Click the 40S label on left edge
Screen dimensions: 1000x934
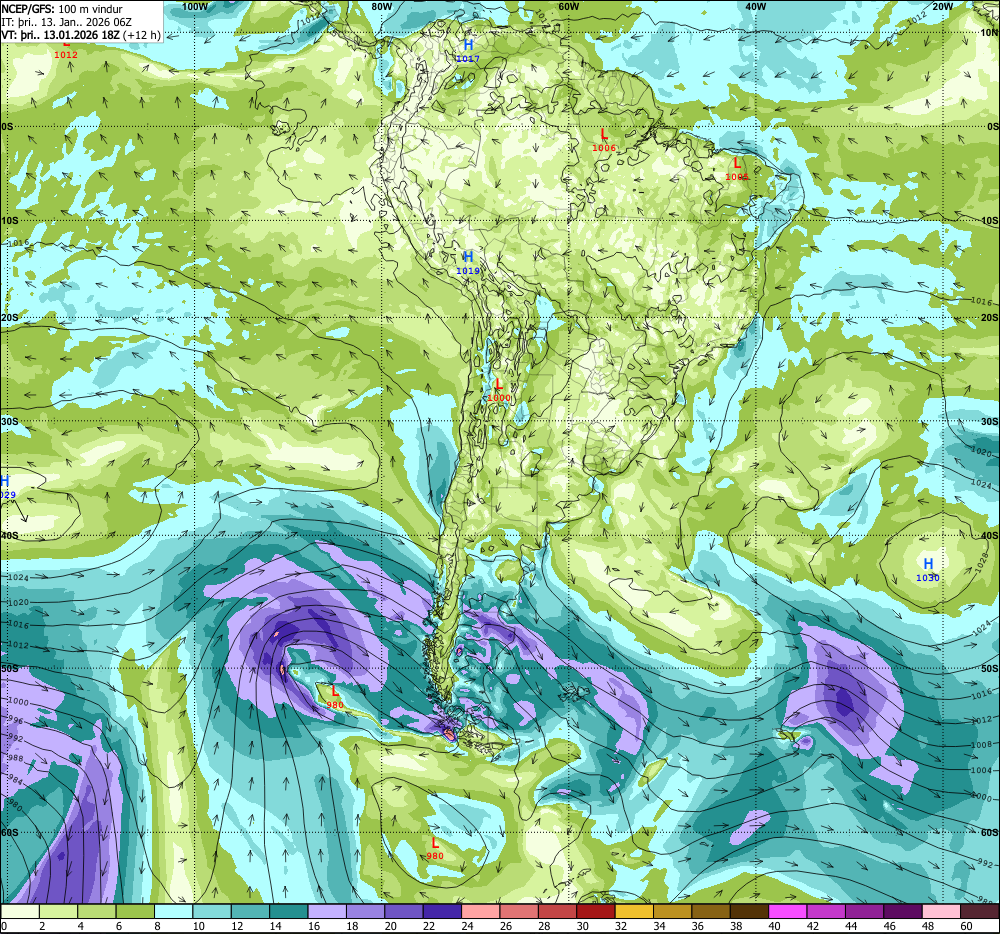pyautogui.click(x=10, y=536)
